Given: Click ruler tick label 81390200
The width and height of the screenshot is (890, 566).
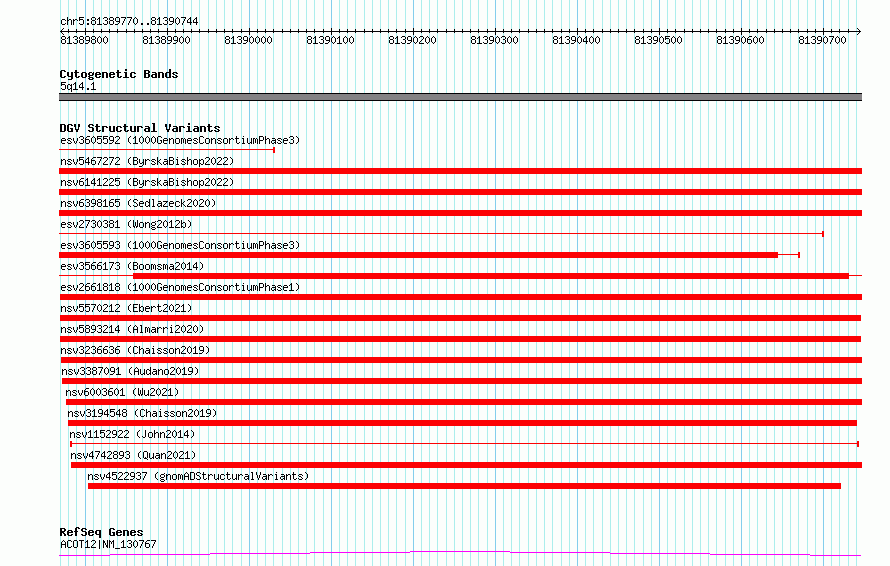Looking at the screenshot, I should [x=412, y=40].
